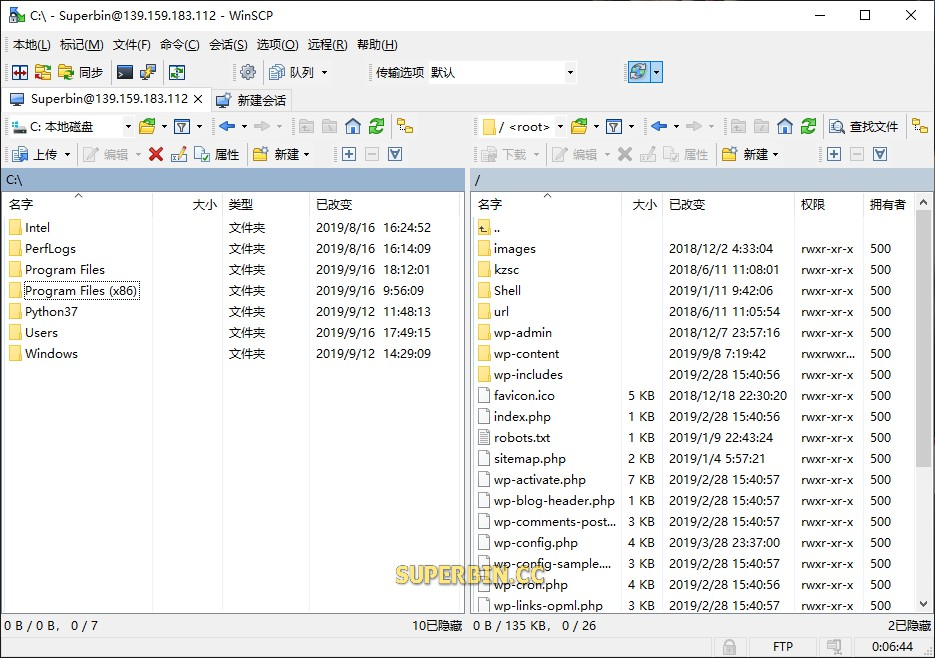Open preferences gear icon
Viewport: 935px width, 658px height.
point(247,72)
